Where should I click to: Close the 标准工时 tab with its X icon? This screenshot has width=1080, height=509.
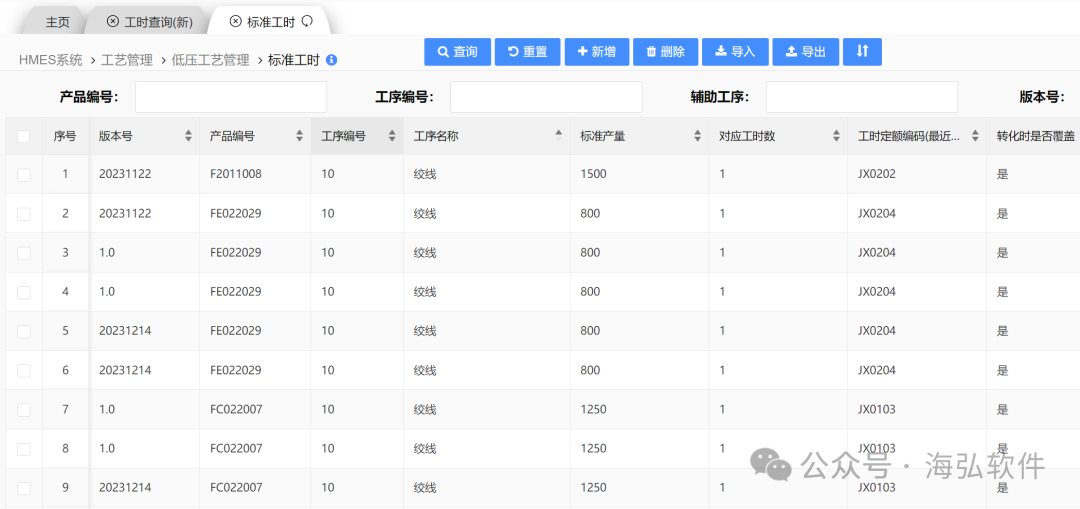click(236, 22)
